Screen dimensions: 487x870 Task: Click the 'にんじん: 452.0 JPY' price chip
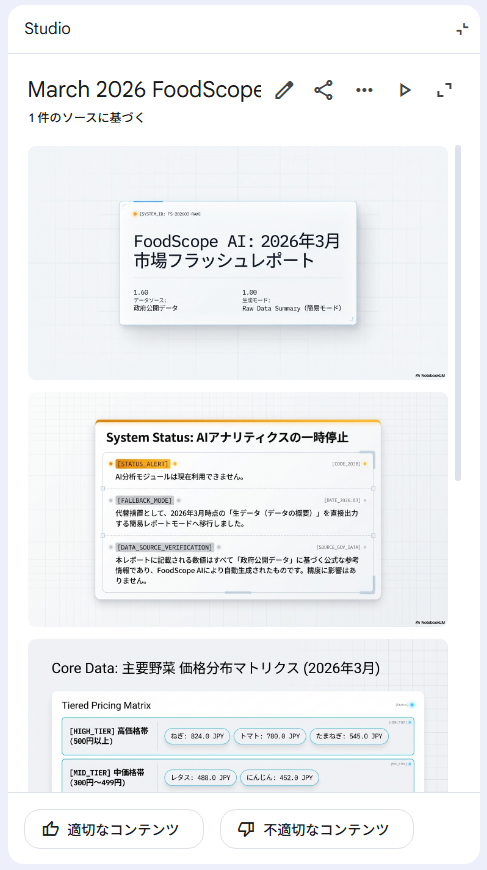point(280,778)
